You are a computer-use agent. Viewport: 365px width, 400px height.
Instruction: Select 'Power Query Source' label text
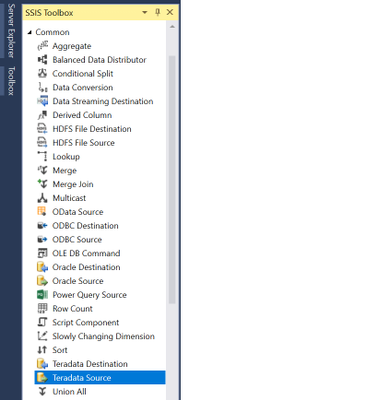click(x=89, y=295)
